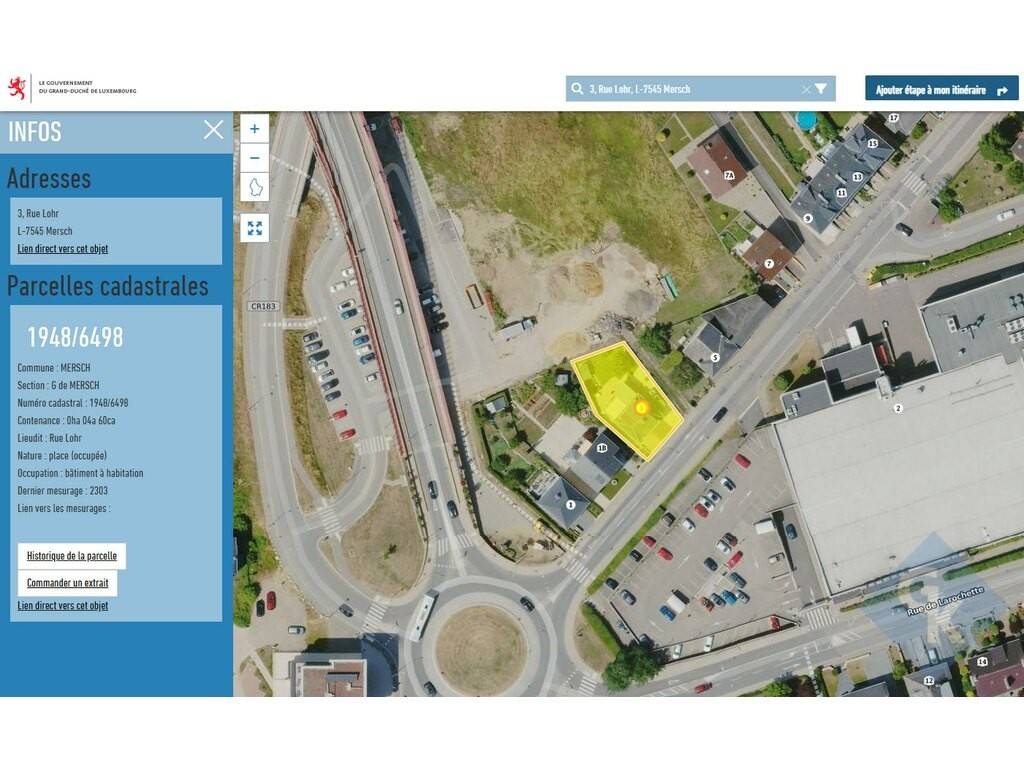Zoom in on the map
Image resolution: width=1024 pixels, height=768 pixels.
click(x=254, y=129)
